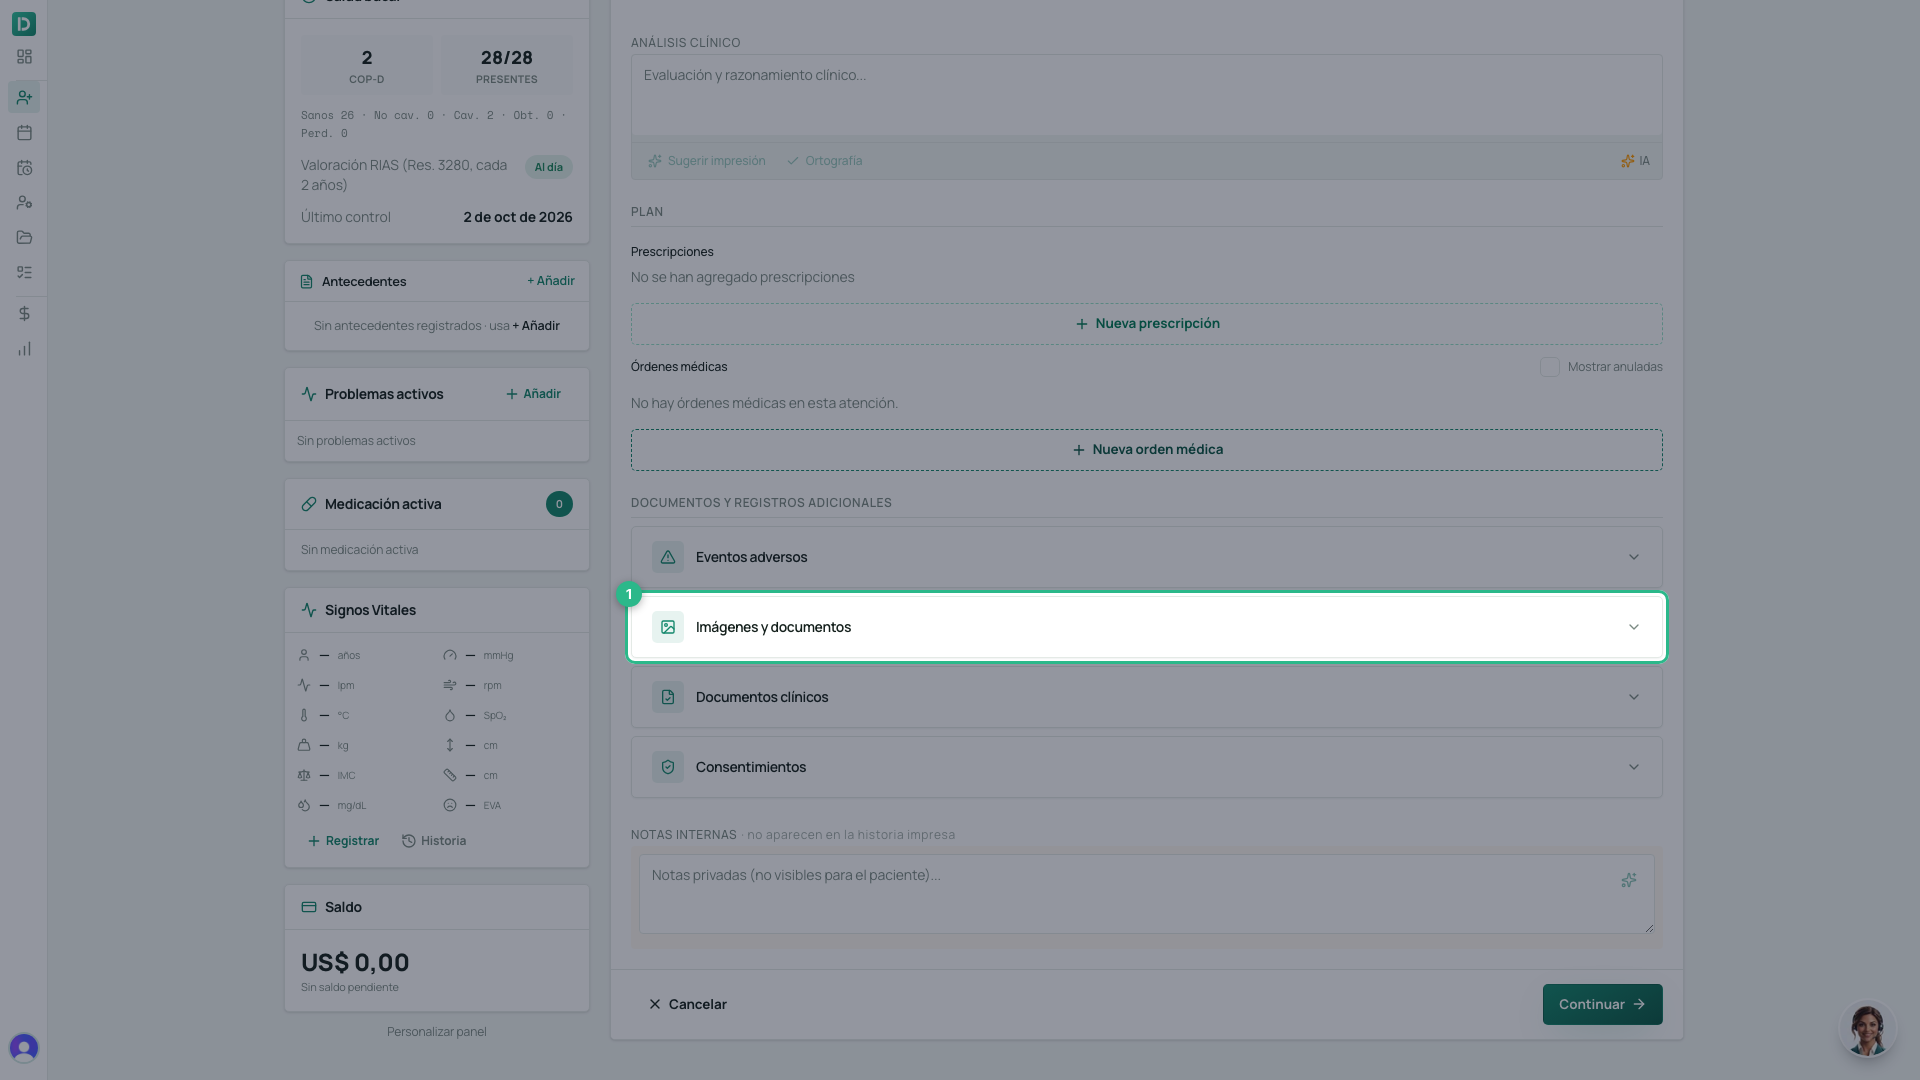This screenshot has height=1080, width=1920.
Task: Click Añadir in Antecedentes header
Action: [551, 281]
